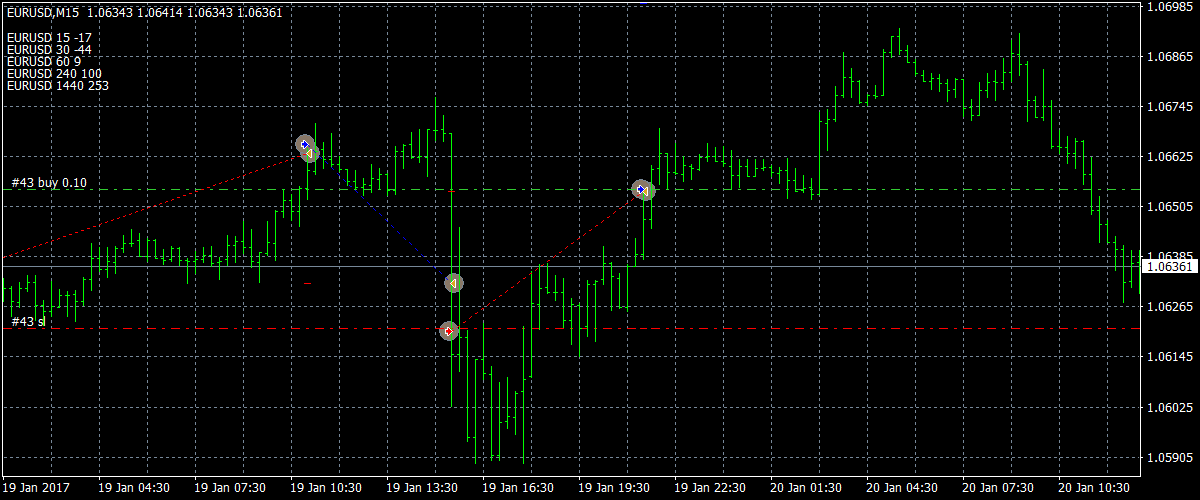Click the 'EURUSD 15 -17' indicator line
This screenshot has width=1200, height=500.
pos(49,38)
